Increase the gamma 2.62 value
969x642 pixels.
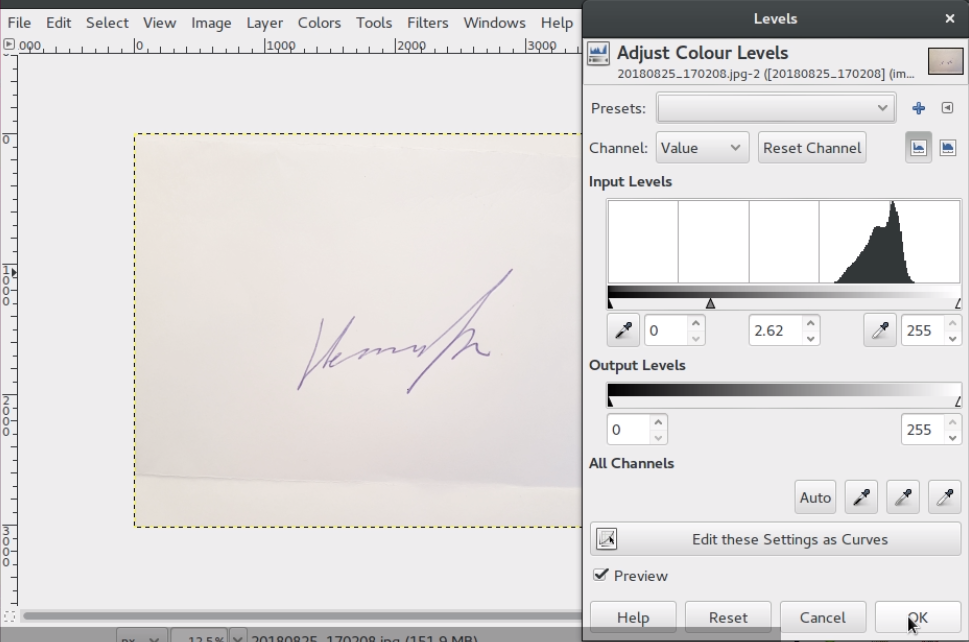click(811, 323)
